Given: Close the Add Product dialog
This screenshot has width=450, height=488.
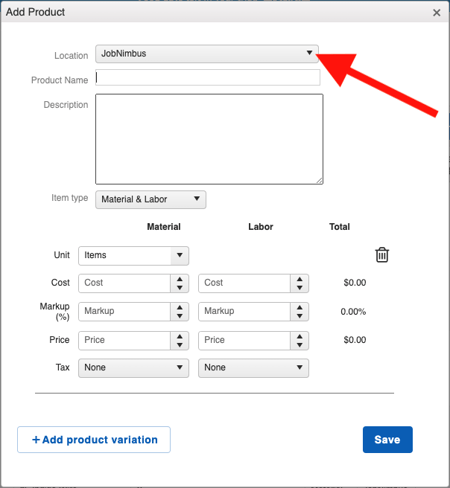Looking at the screenshot, I should (436, 13).
